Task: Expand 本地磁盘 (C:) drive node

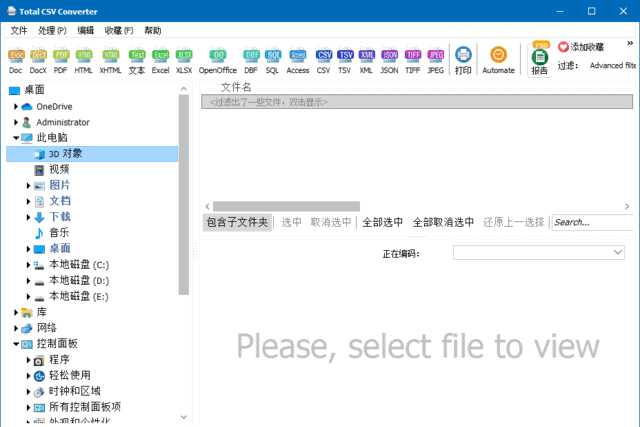Action: [28, 265]
